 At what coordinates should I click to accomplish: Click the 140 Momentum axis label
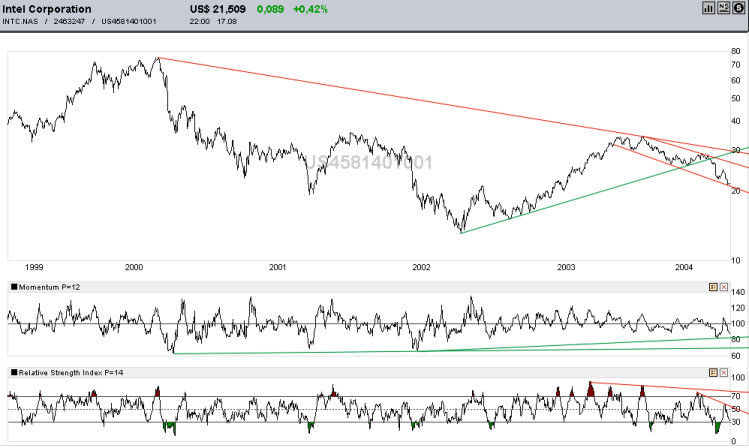point(738,292)
